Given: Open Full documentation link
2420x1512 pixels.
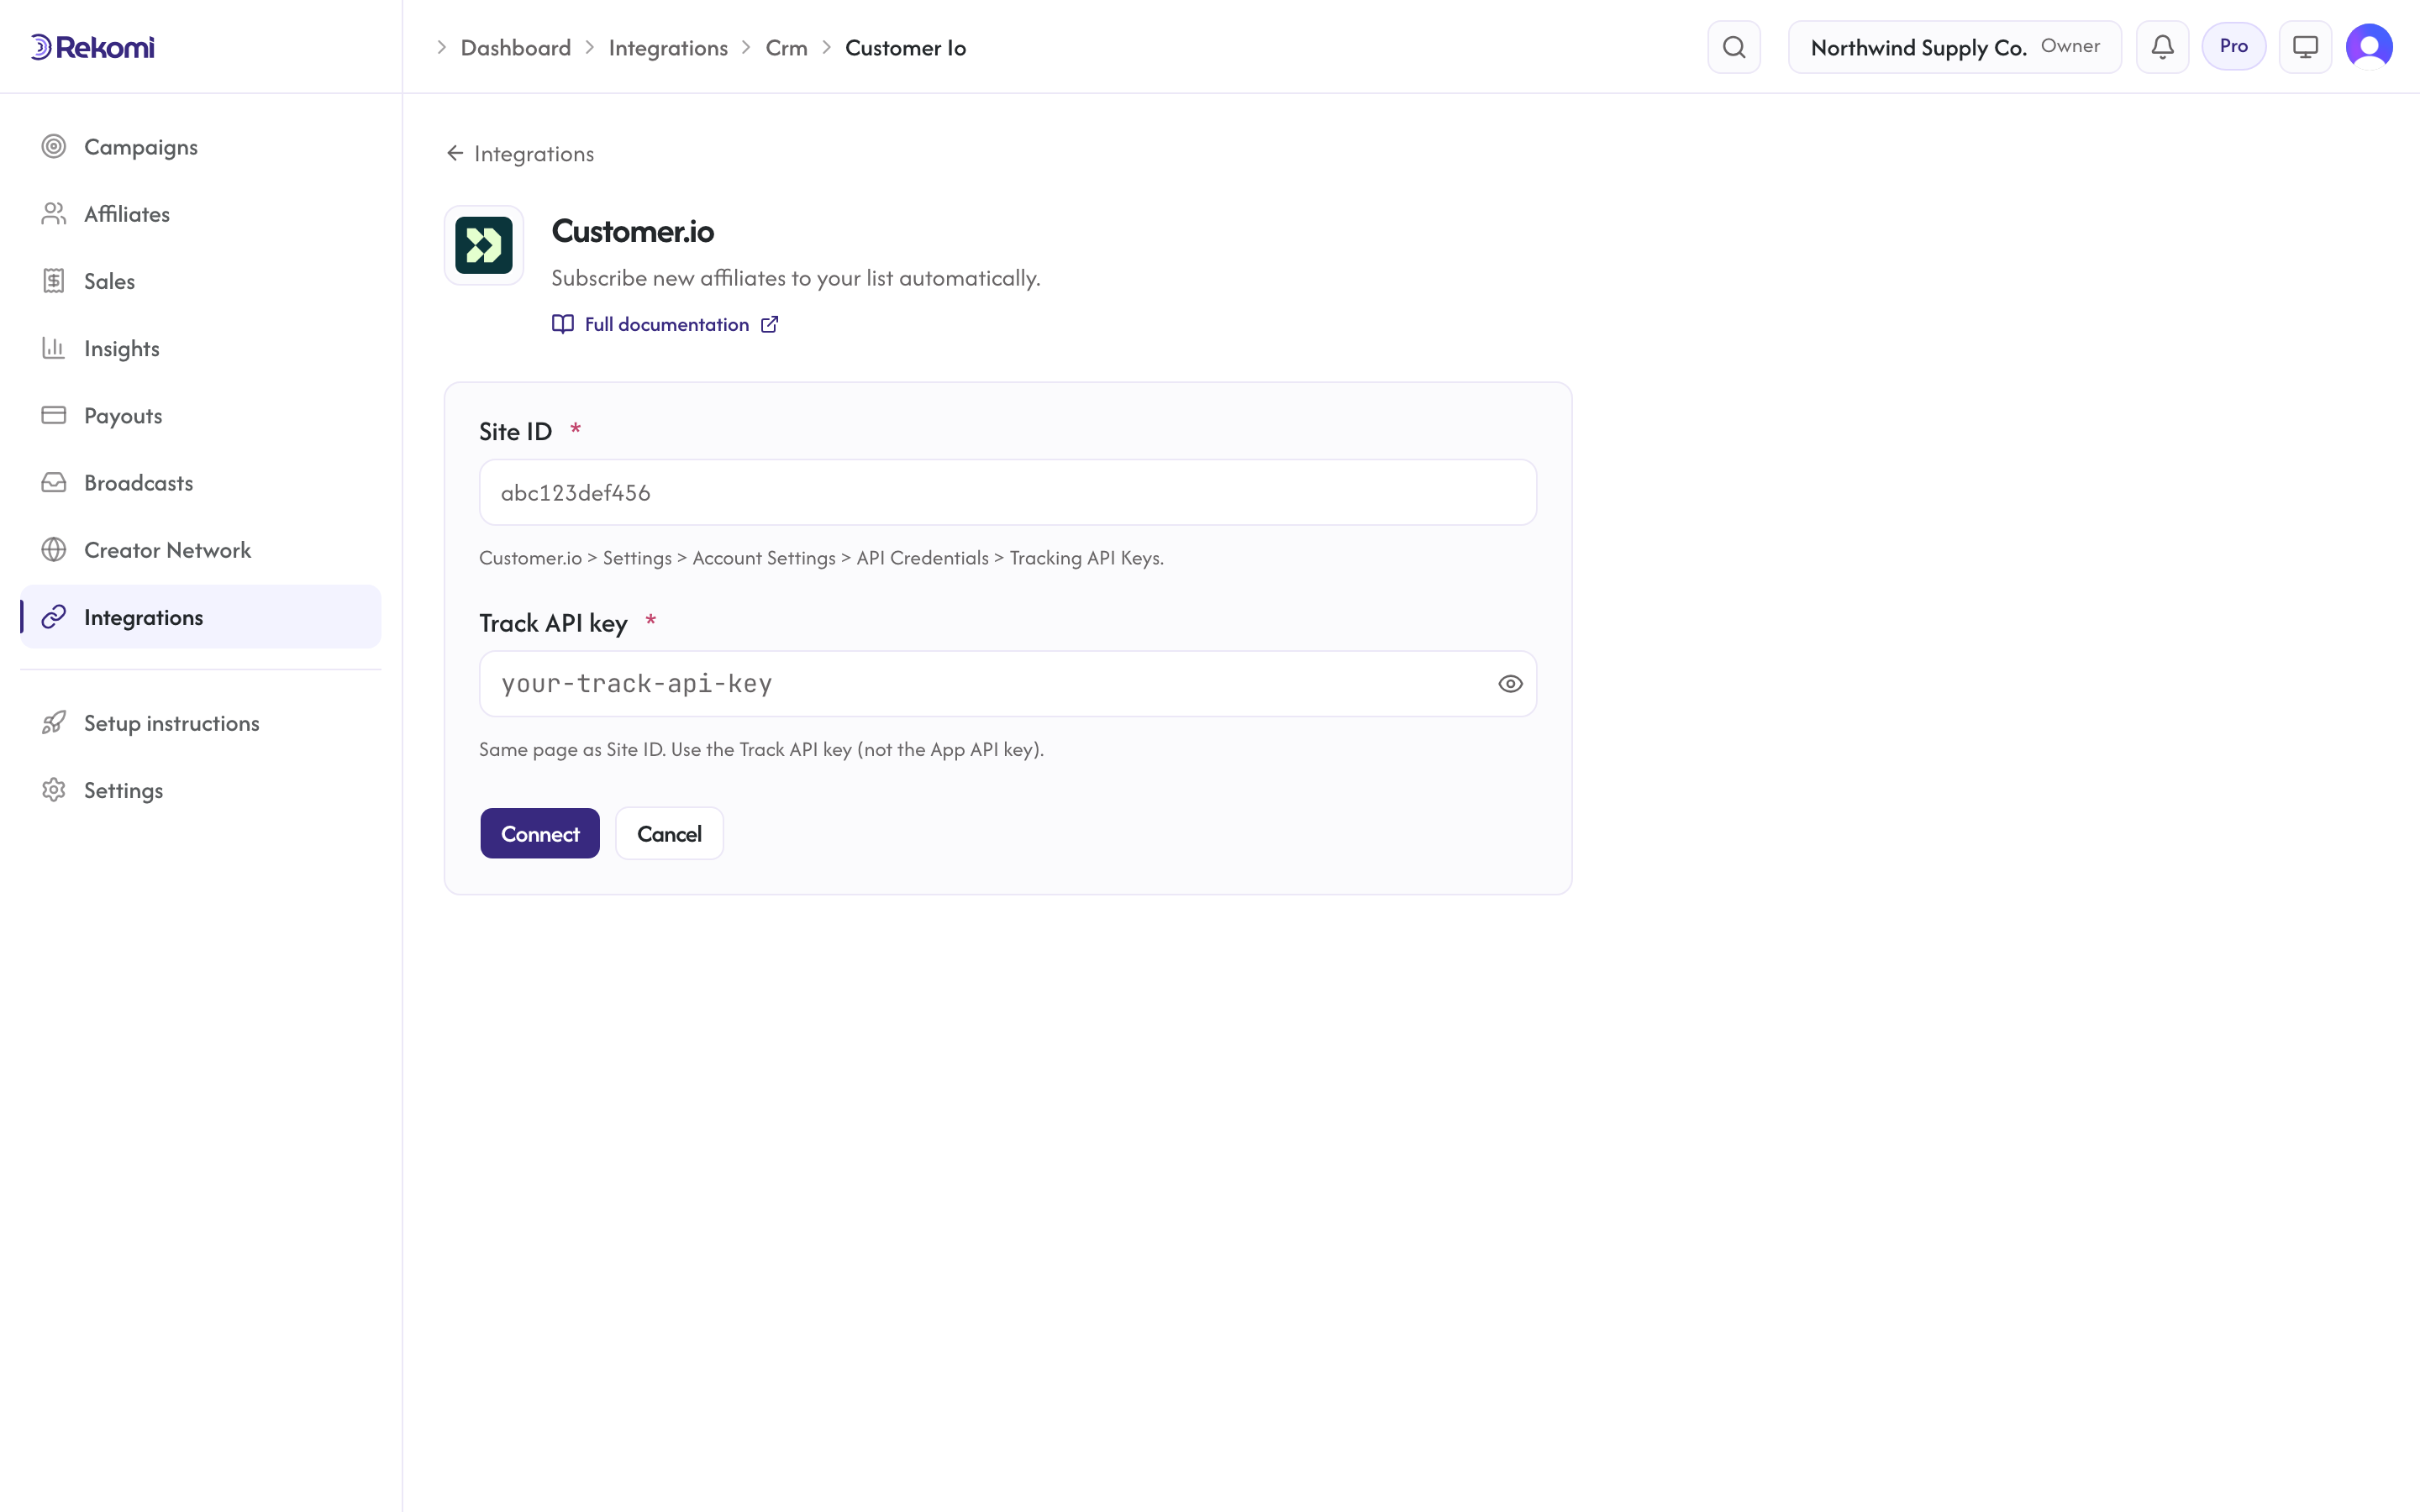Looking at the screenshot, I should (666, 324).
